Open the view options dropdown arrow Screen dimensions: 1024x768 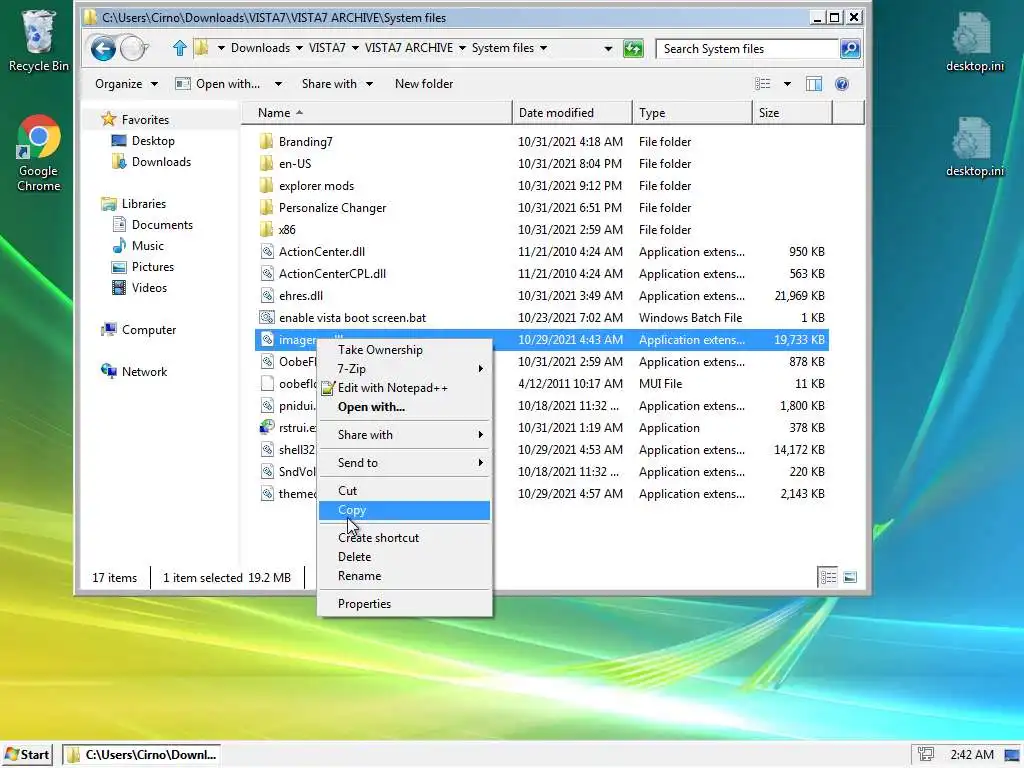[x=787, y=84]
